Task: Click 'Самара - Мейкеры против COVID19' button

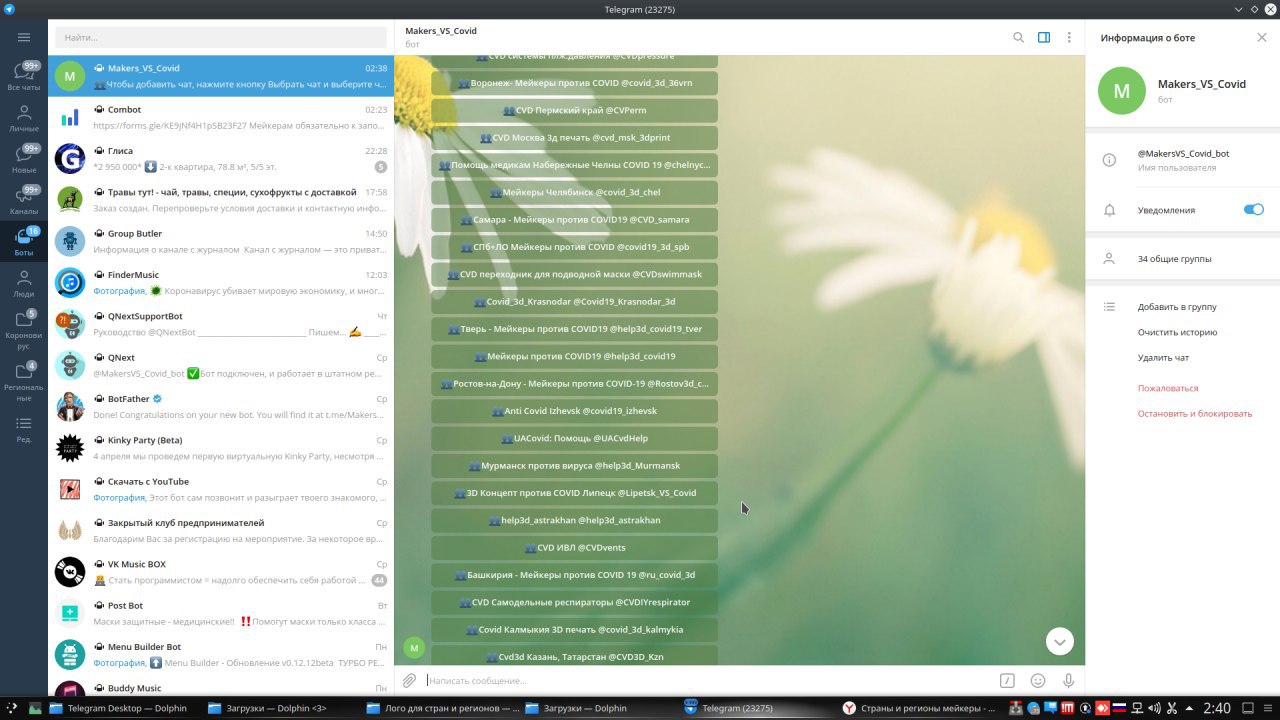Action: 574,219
